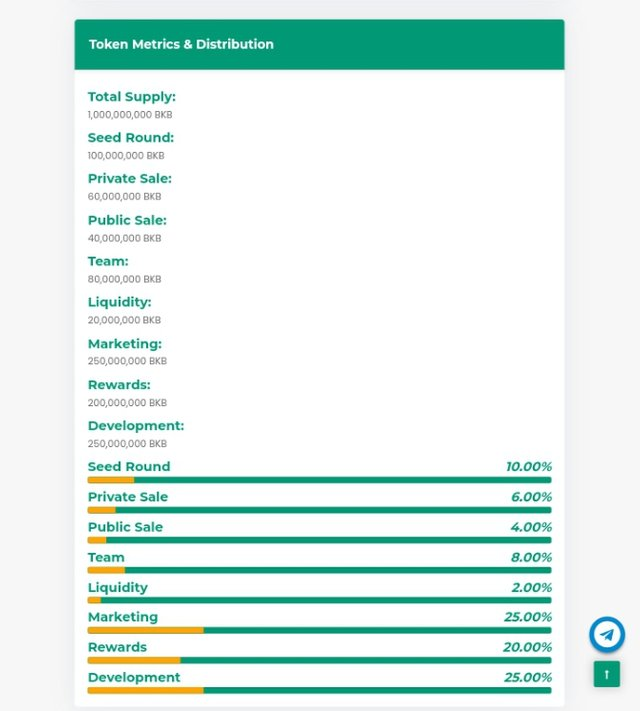Click the Development progress bar

(319, 690)
